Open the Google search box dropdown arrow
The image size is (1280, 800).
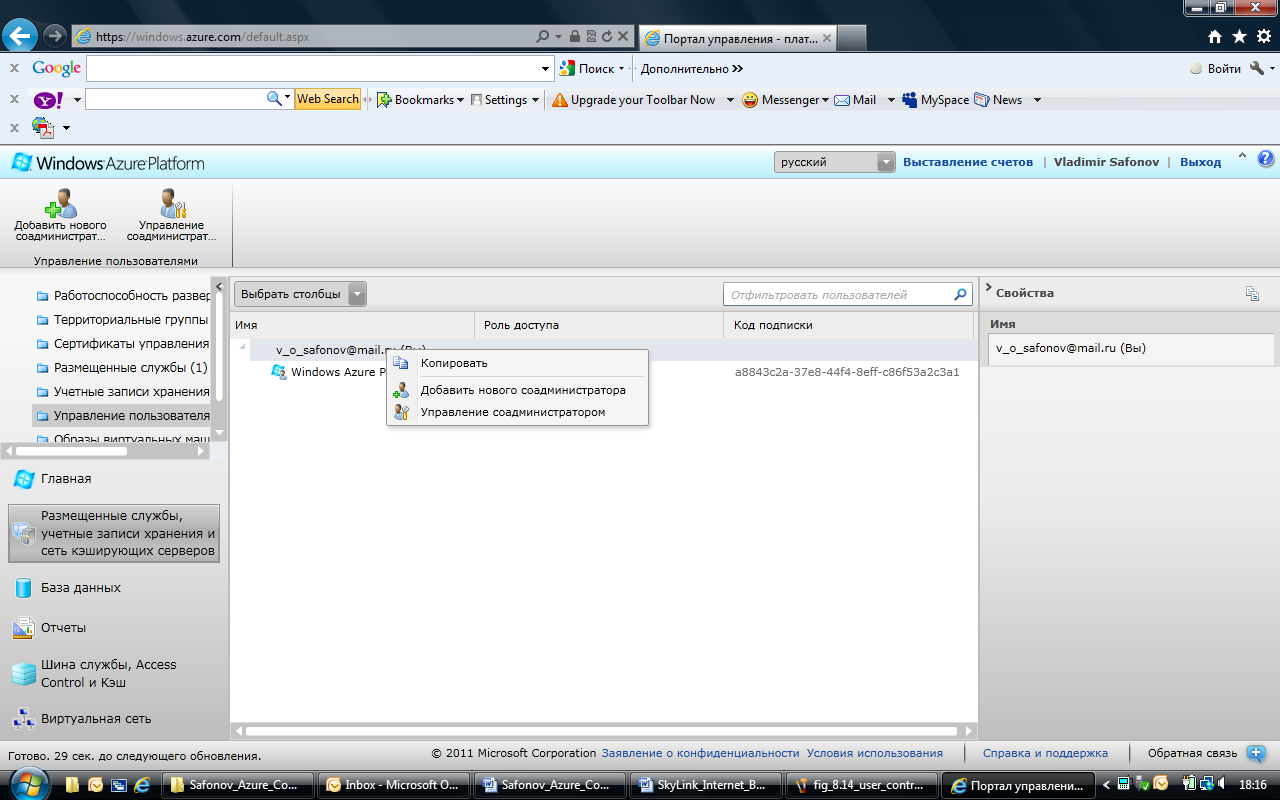tap(546, 69)
